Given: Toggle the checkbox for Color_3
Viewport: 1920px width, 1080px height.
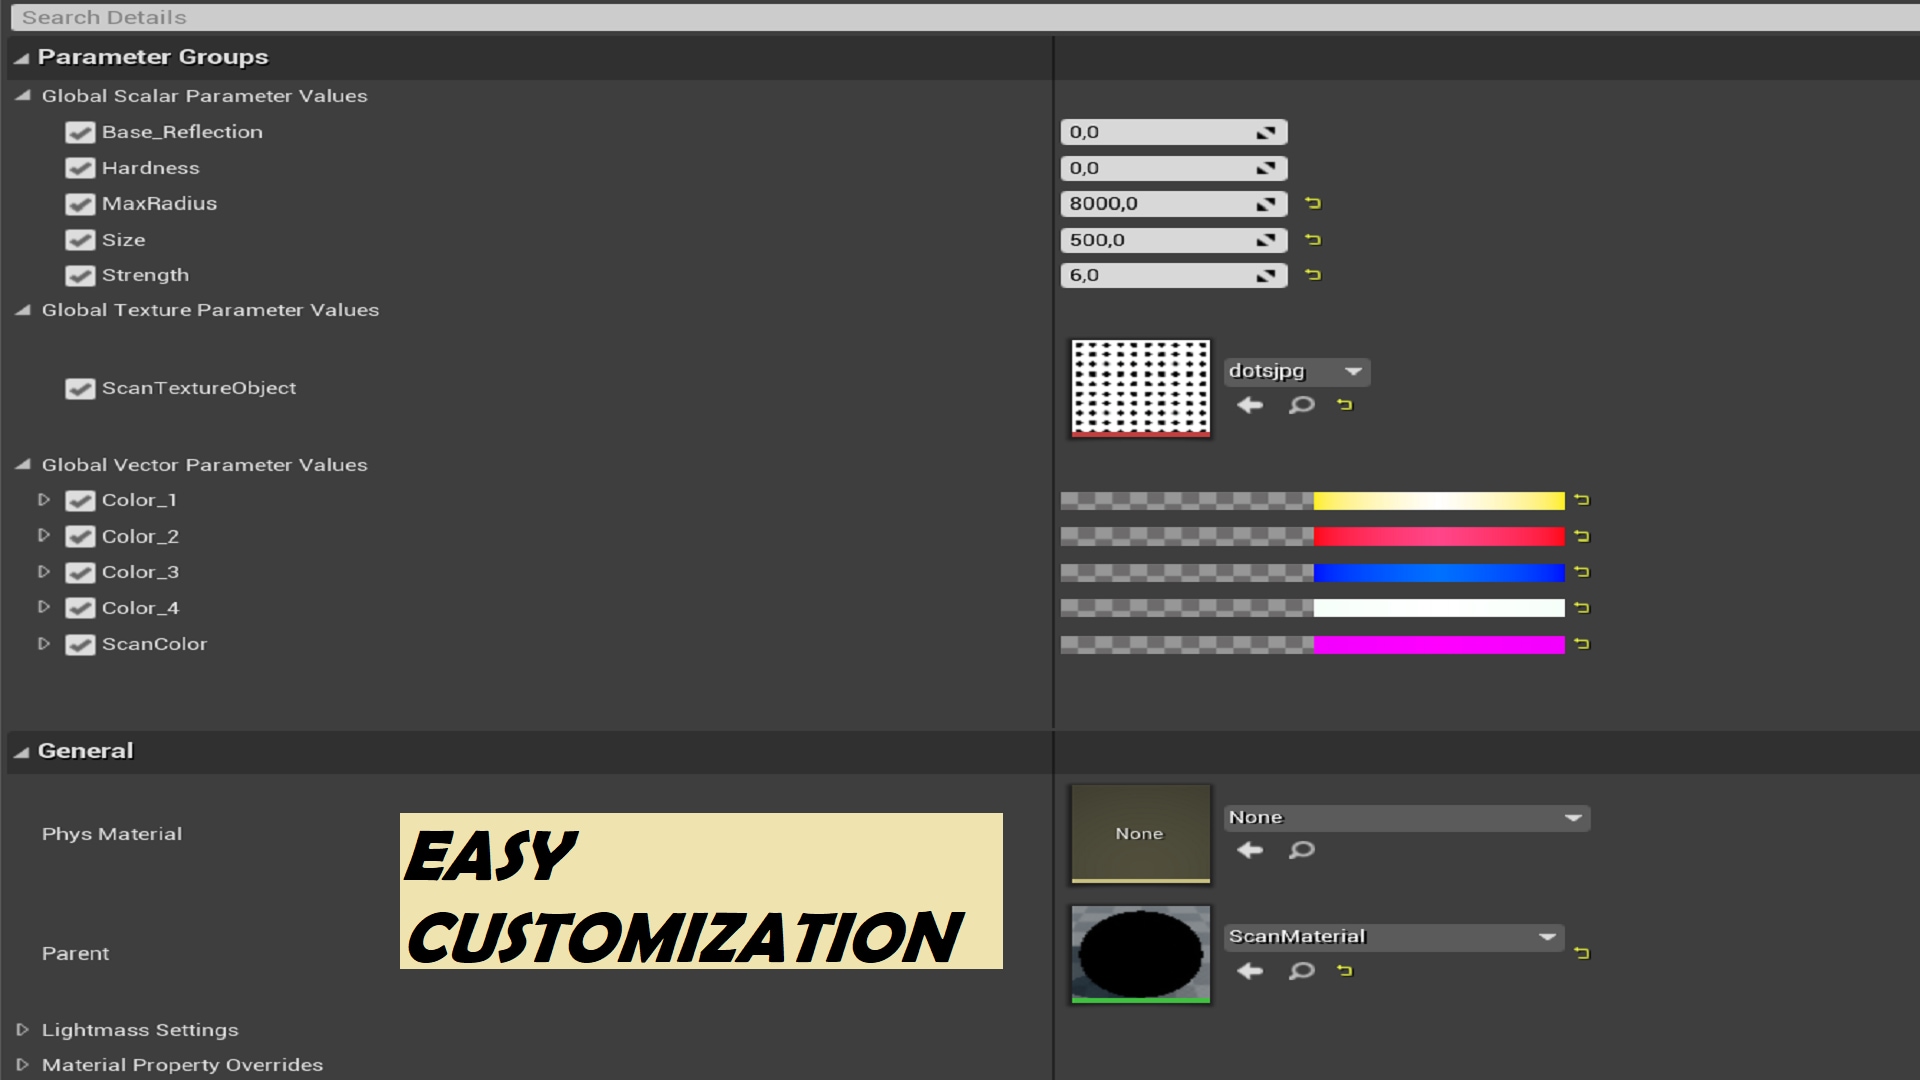Looking at the screenshot, I should 80,571.
